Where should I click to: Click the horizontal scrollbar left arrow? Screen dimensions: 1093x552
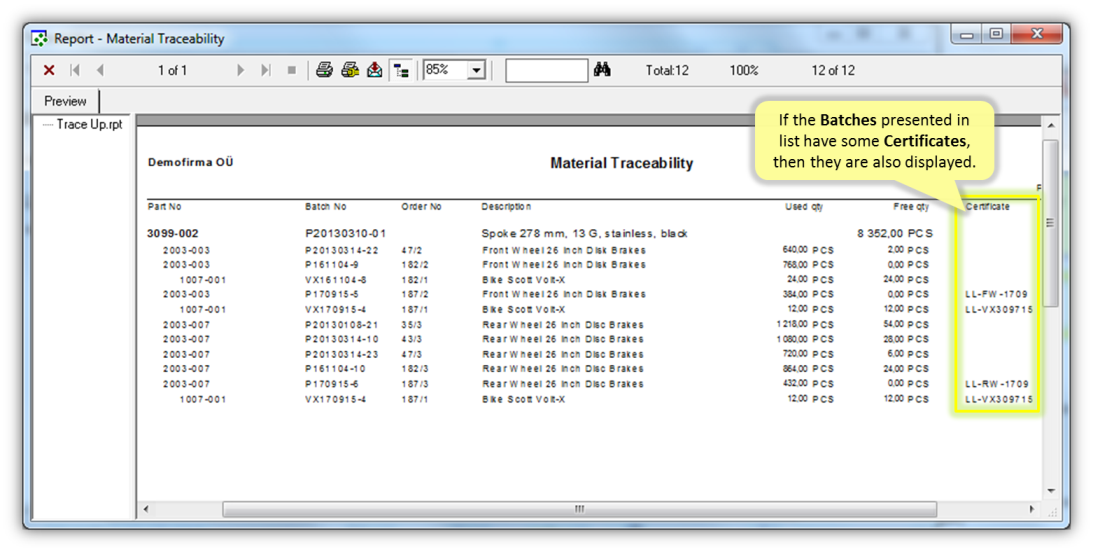click(x=146, y=509)
